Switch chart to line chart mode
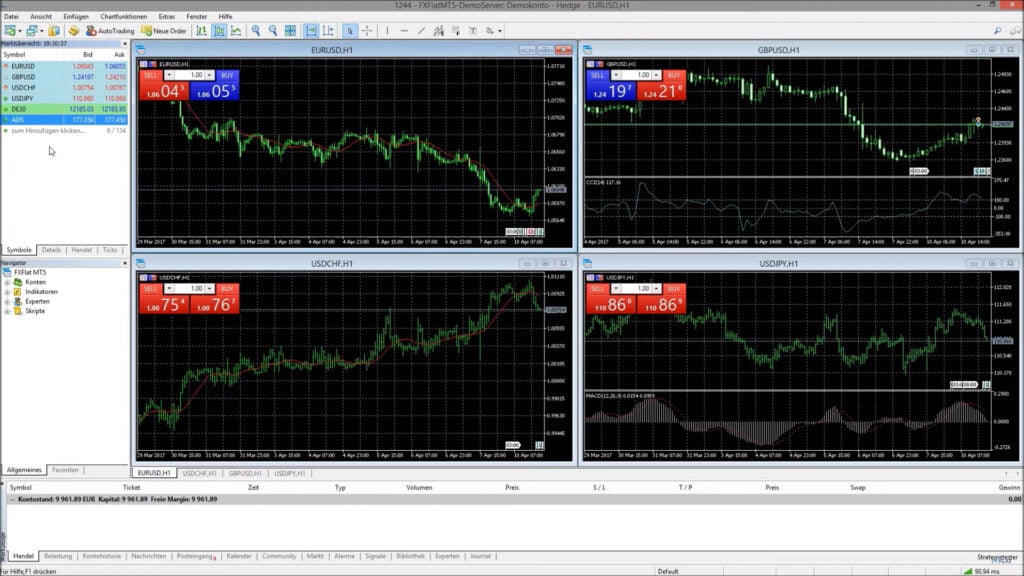The image size is (1024, 576). coord(236,31)
